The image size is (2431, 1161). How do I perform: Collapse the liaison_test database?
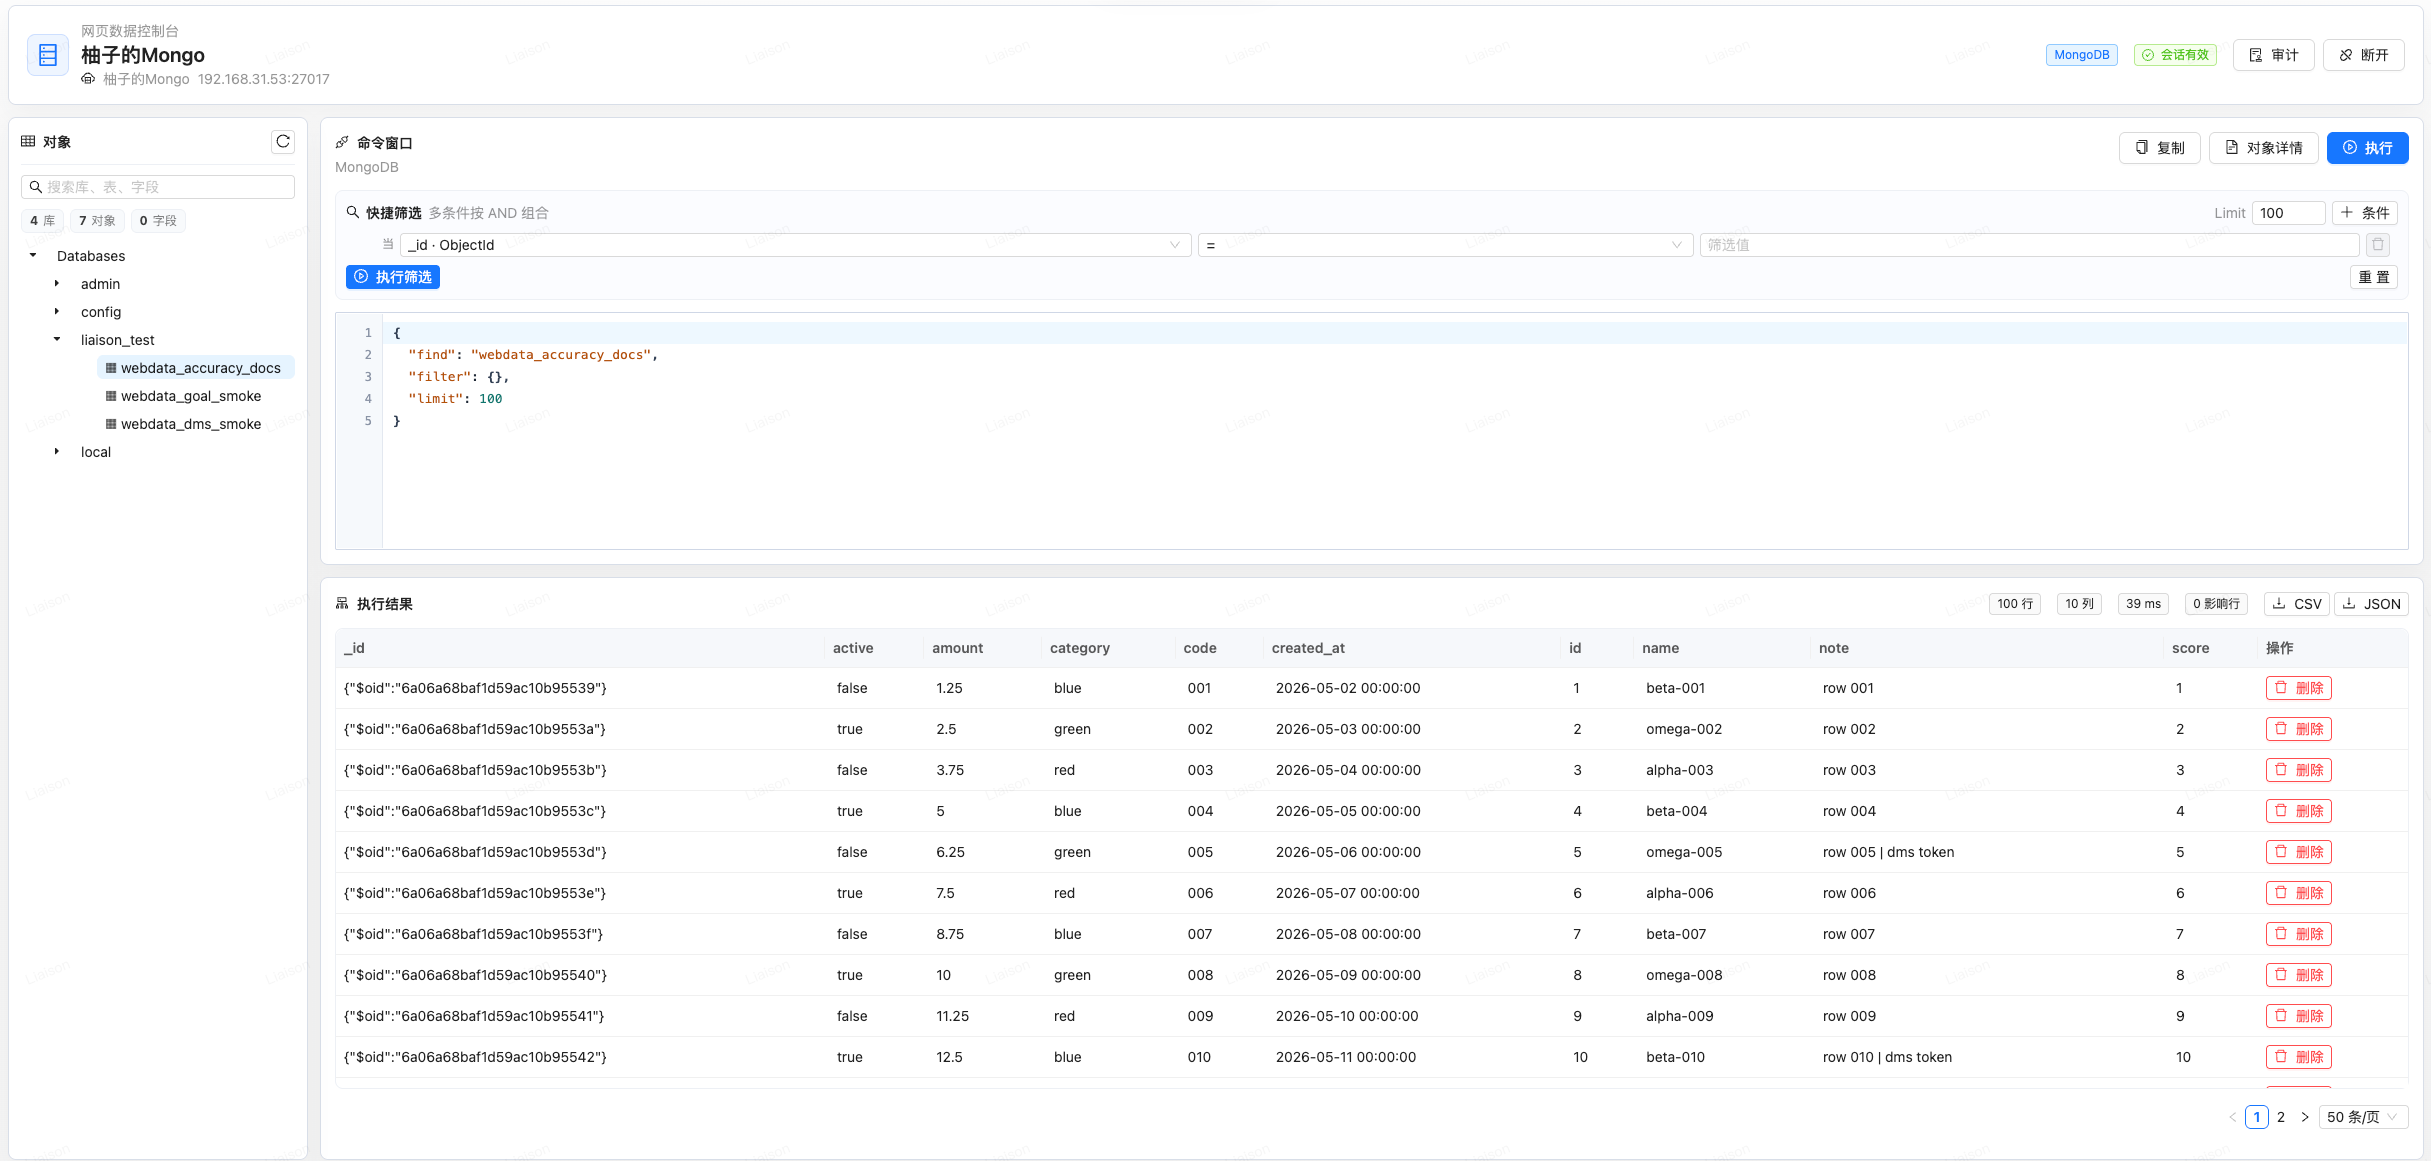[x=57, y=340]
